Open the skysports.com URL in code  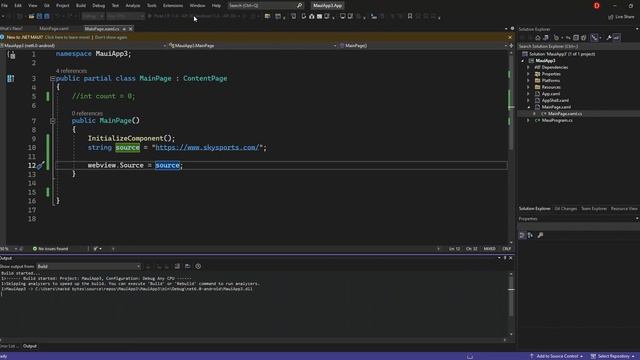click(x=207, y=147)
